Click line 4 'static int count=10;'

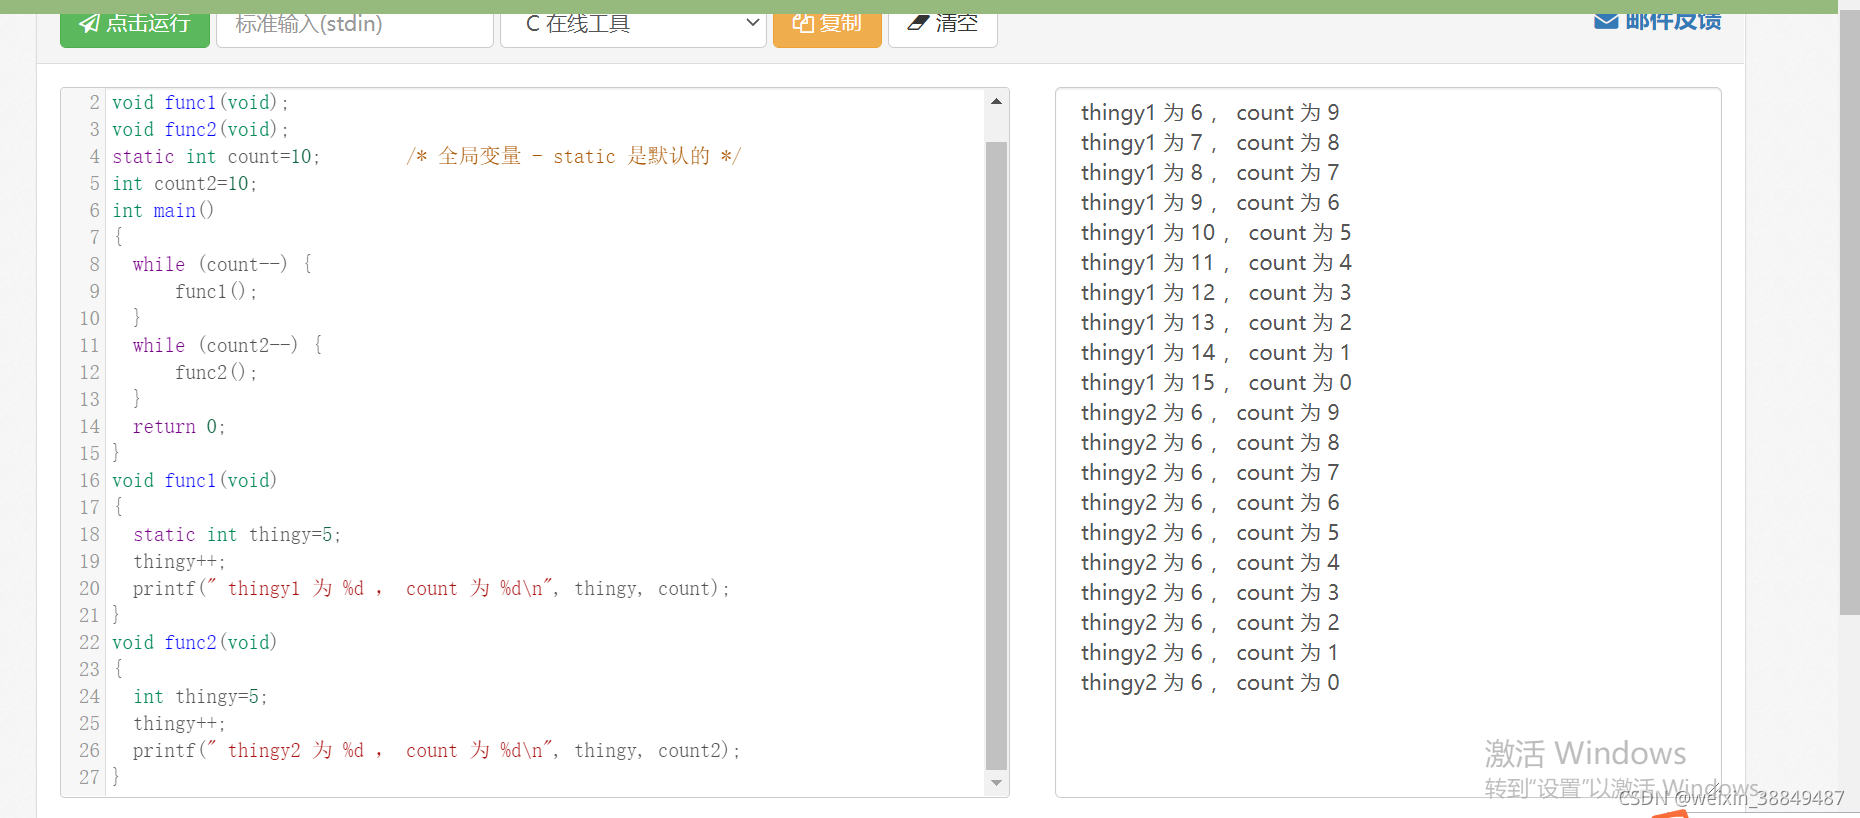coord(216,156)
